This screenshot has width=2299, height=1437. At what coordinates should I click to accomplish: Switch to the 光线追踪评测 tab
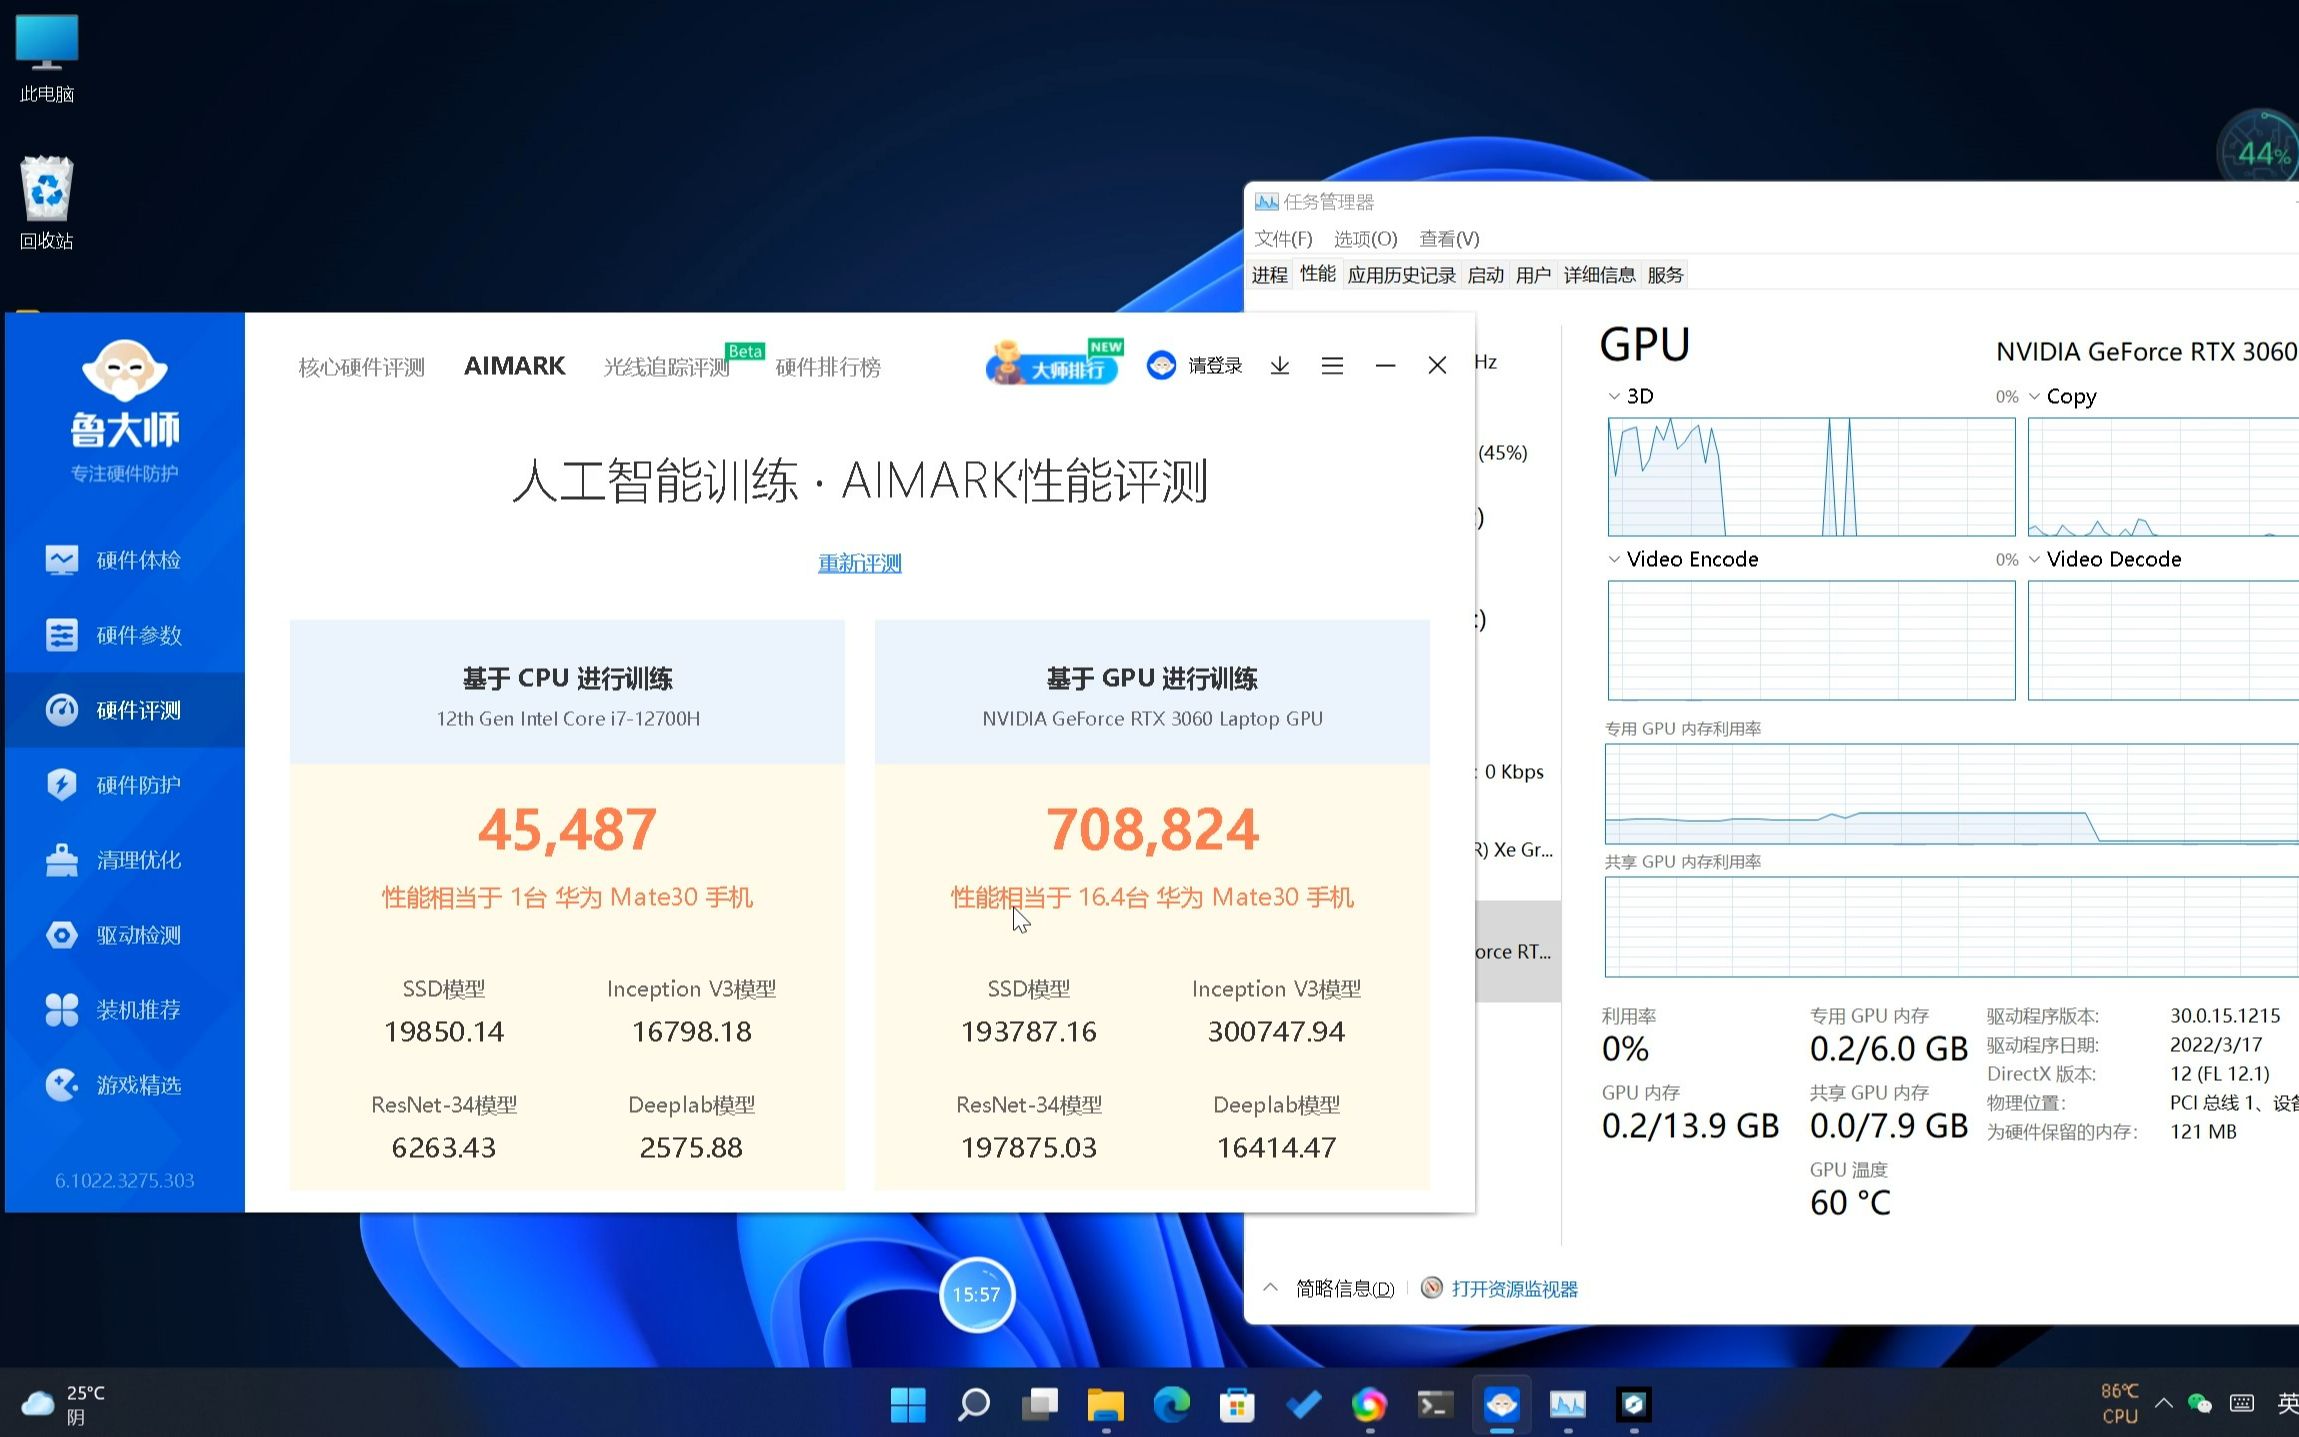(667, 367)
